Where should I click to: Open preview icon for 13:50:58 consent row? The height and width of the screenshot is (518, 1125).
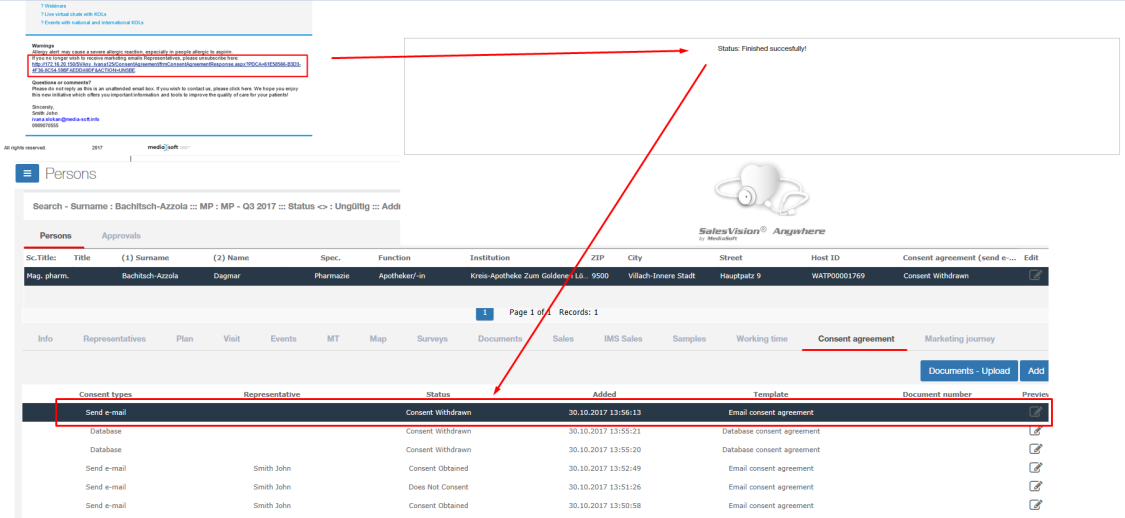point(1036,505)
